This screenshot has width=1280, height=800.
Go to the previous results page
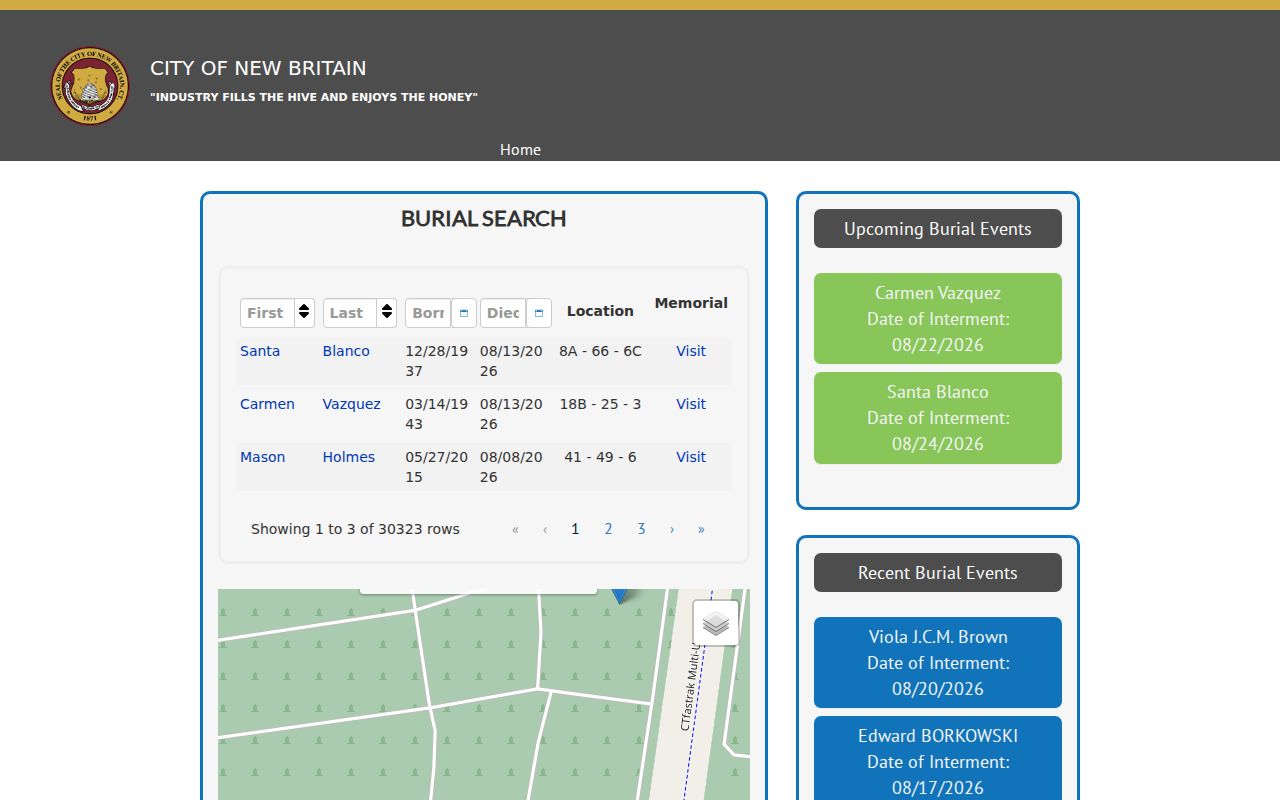(545, 529)
